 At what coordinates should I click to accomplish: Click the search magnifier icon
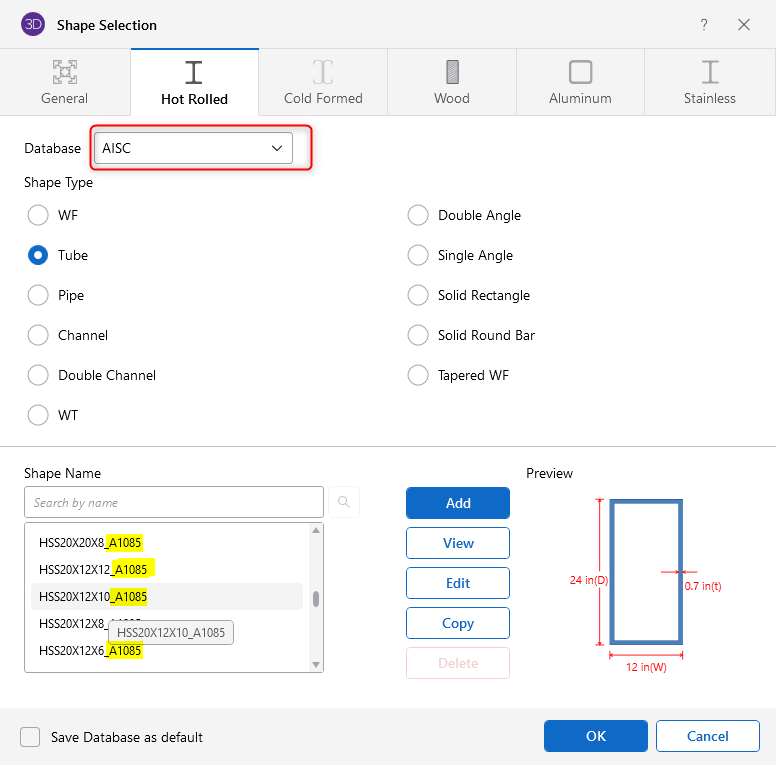tap(343, 502)
